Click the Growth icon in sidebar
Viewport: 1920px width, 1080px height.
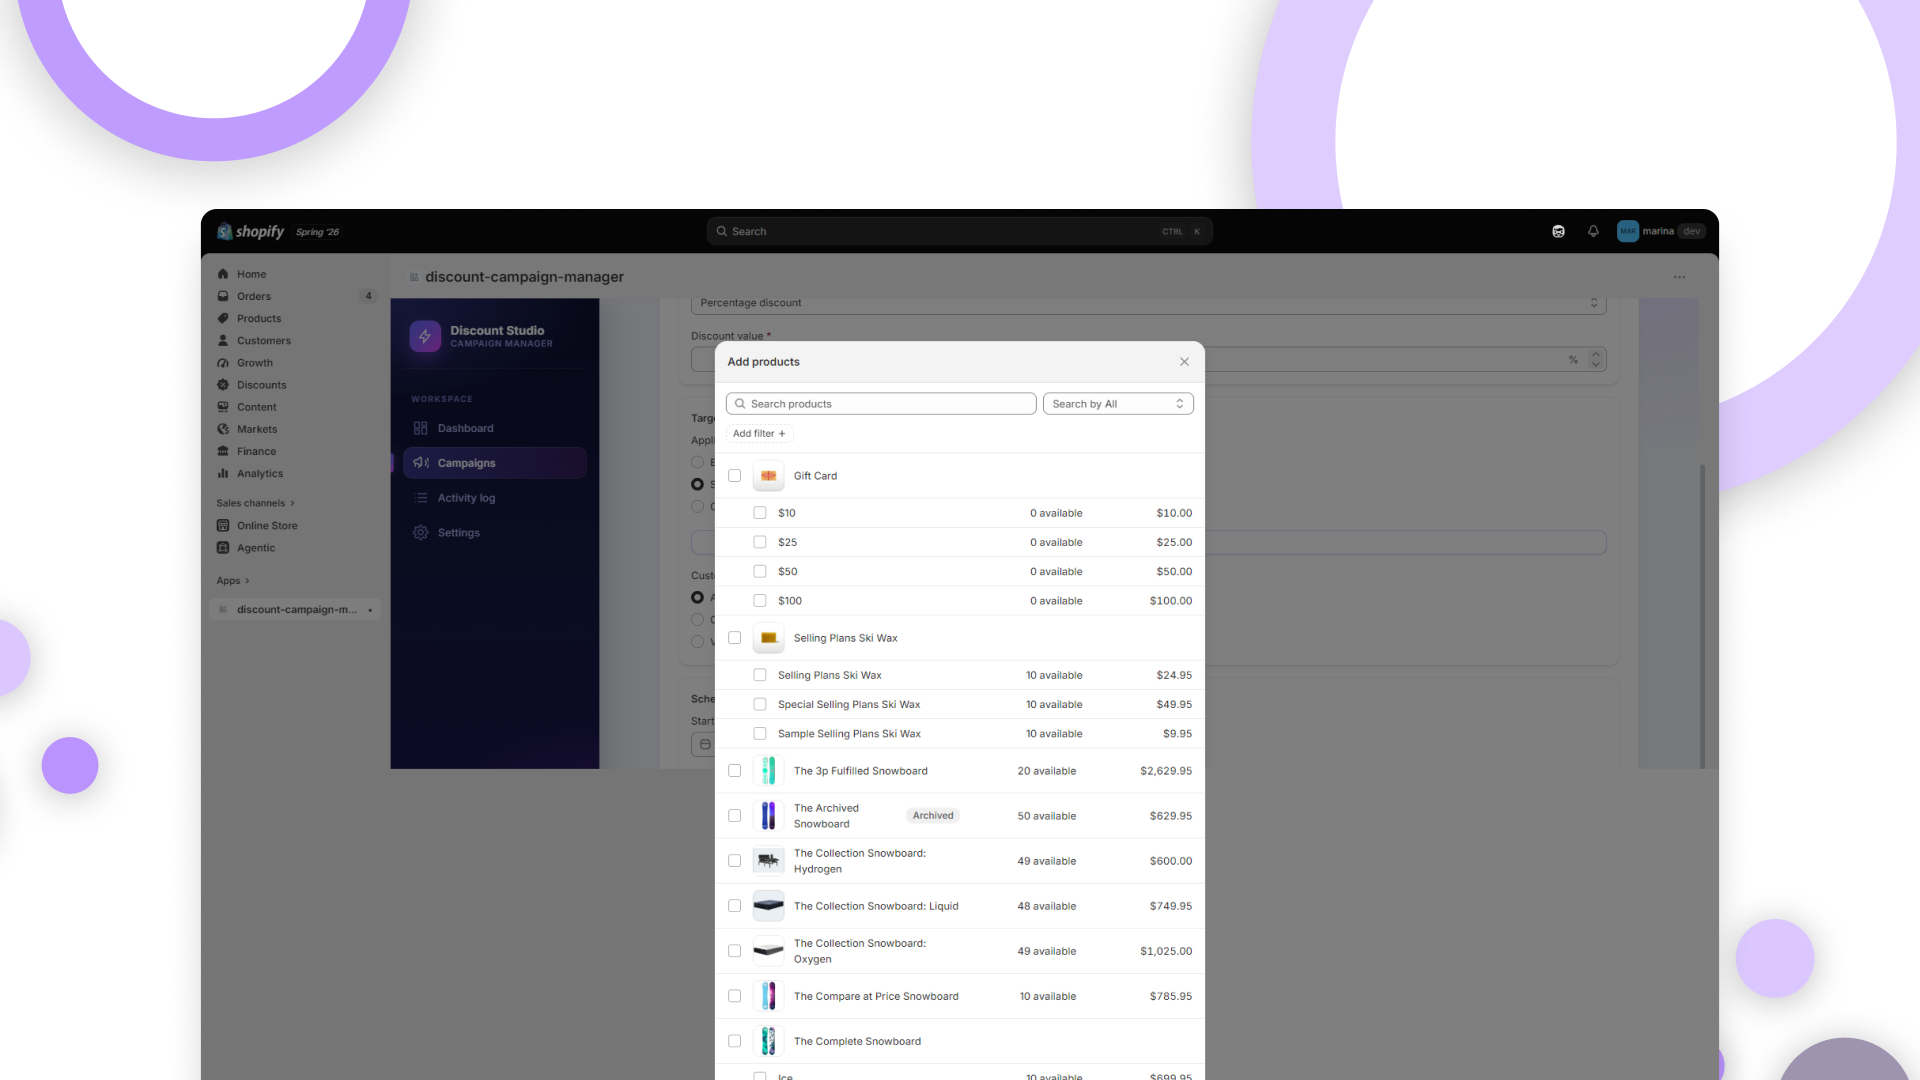(223, 363)
